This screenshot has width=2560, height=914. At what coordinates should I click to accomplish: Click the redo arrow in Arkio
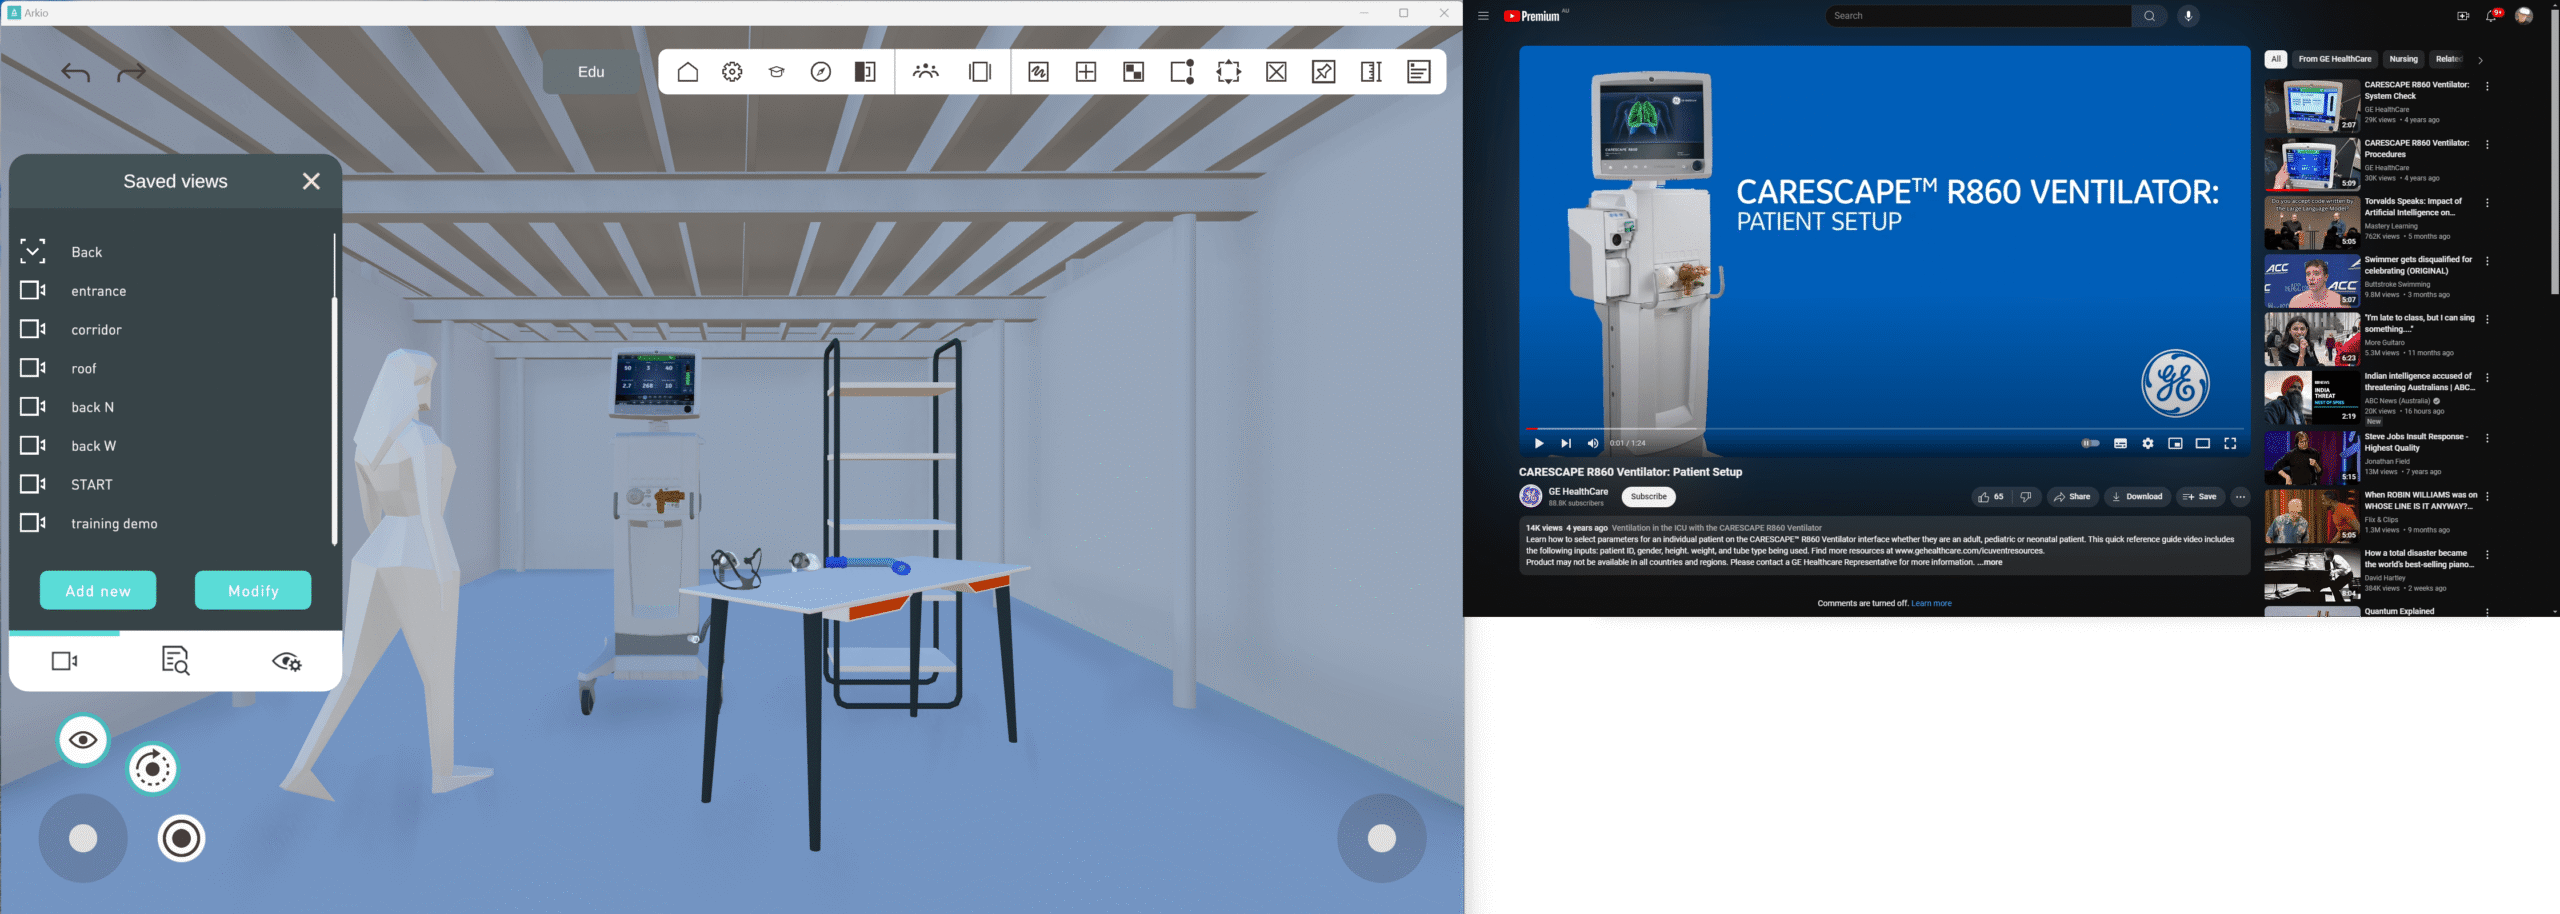(x=131, y=73)
